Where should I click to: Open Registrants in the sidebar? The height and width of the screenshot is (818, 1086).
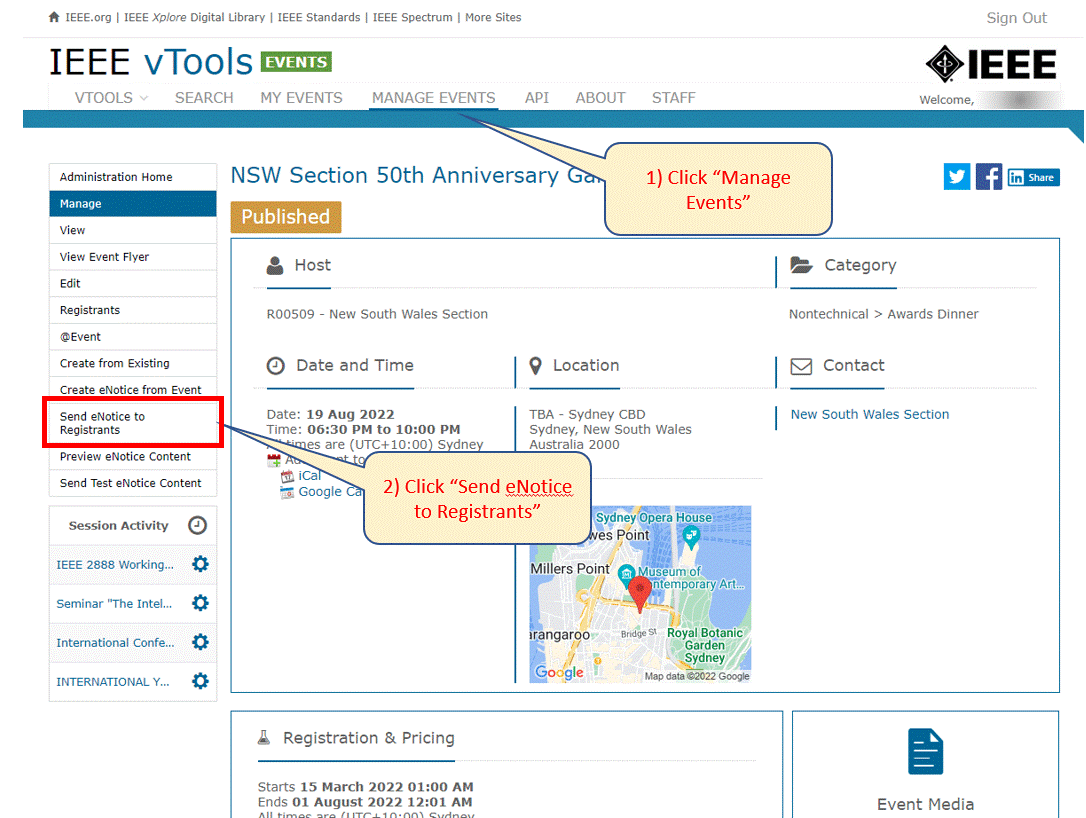point(133,310)
